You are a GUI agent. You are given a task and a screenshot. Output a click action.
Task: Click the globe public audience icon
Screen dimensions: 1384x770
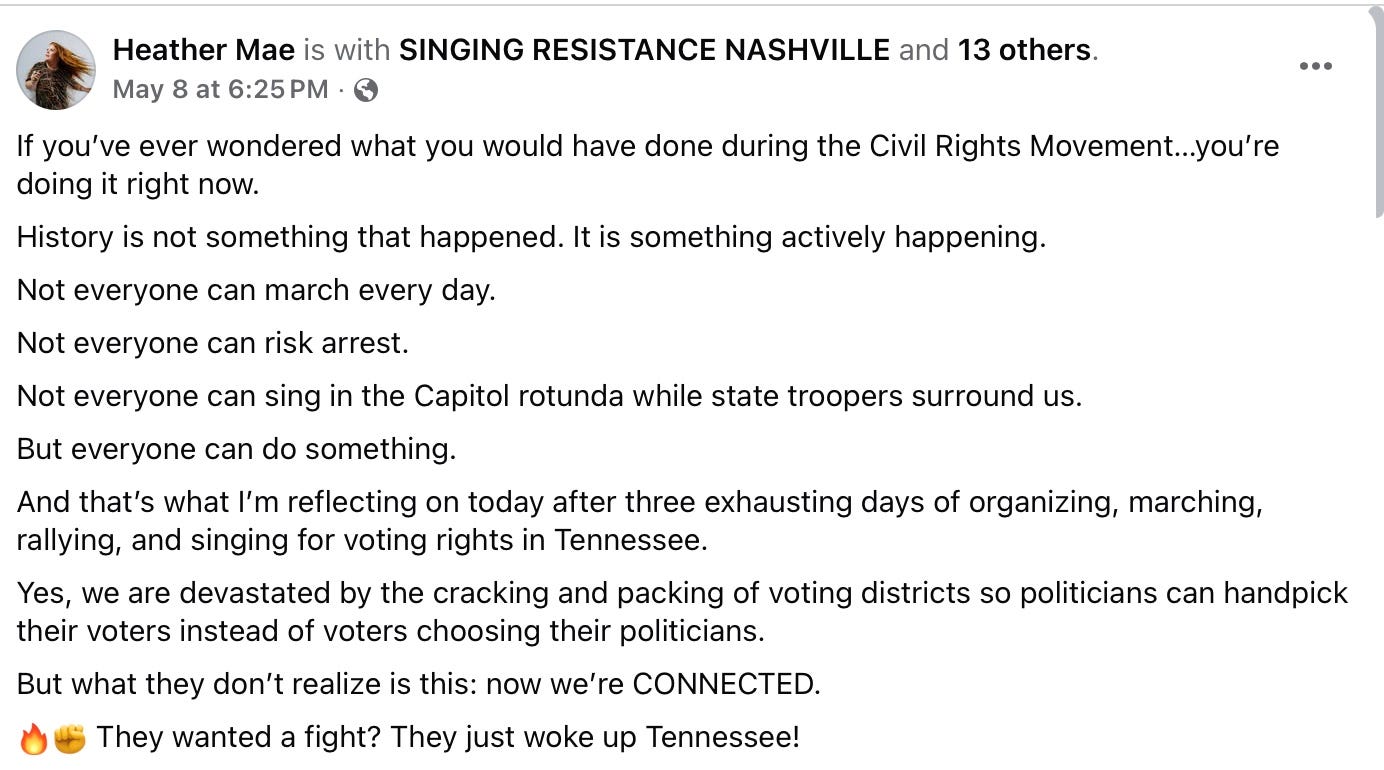click(366, 90)
